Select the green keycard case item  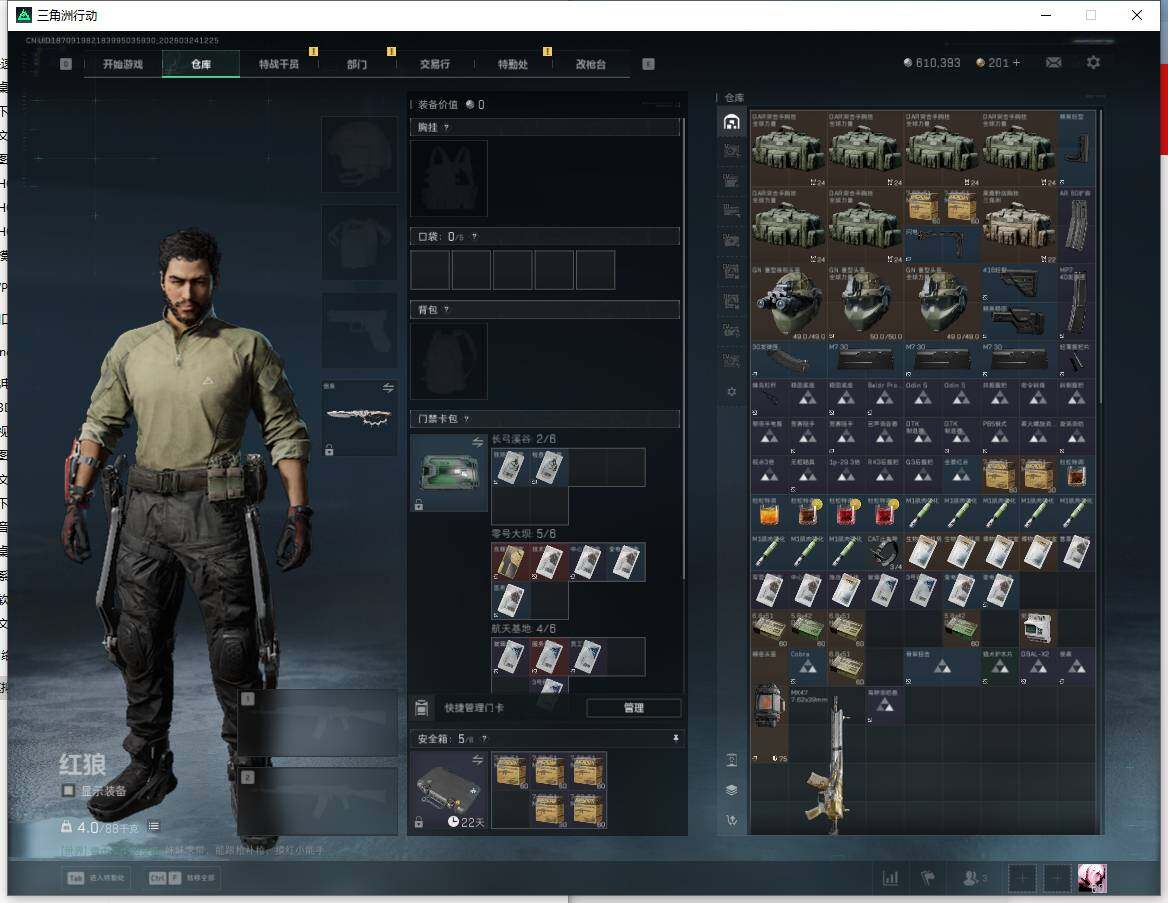click(x=449, y=472)
